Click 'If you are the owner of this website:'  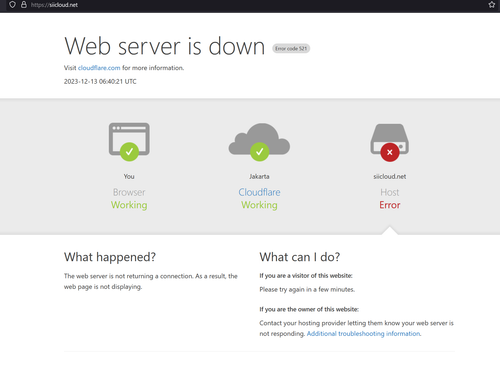click(309, 309)
